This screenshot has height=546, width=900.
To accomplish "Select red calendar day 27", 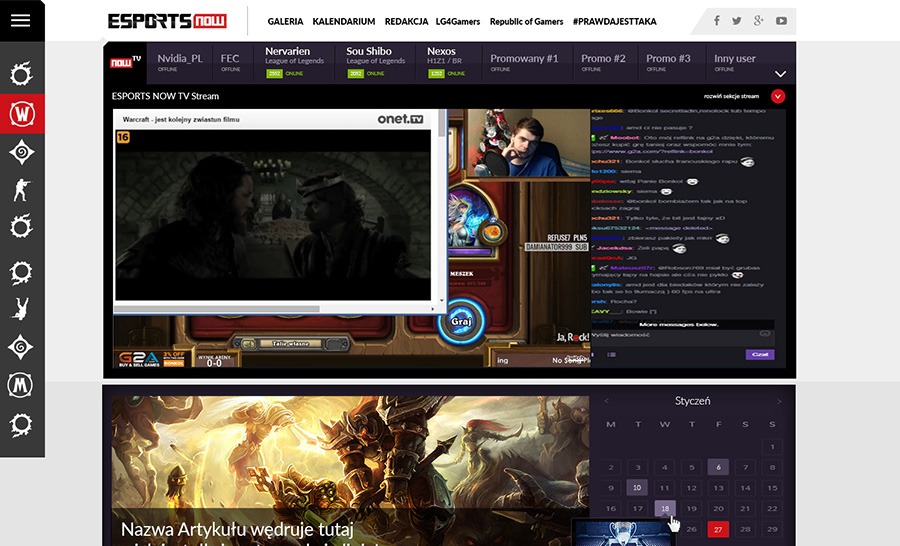I will coord(718,529).
